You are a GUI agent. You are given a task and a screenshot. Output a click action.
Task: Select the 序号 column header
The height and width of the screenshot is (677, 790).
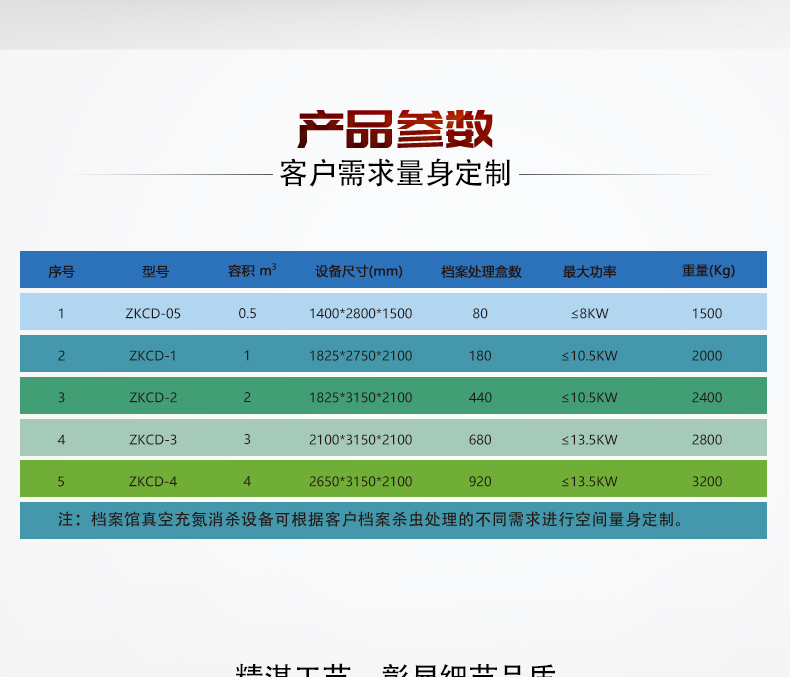pyautogui.click(x=61, y=271)
